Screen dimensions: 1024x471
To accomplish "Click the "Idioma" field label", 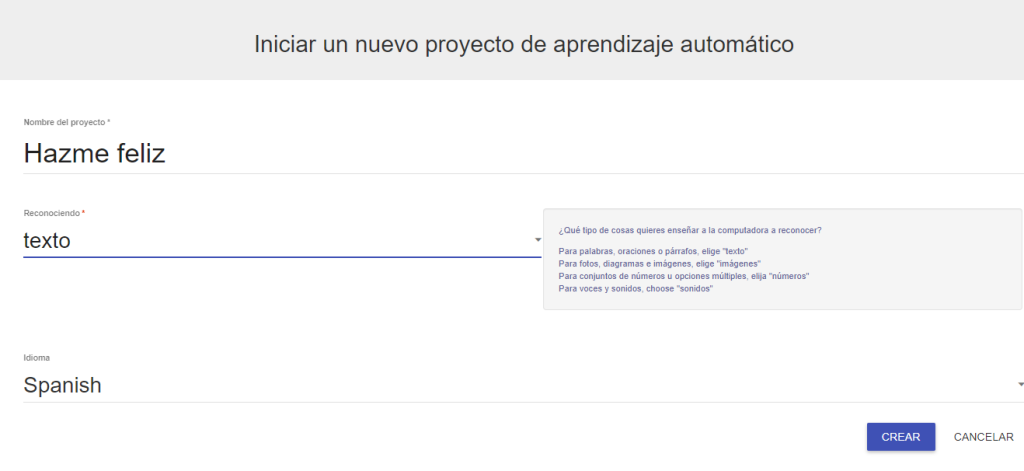I will (x=36, y=357).
